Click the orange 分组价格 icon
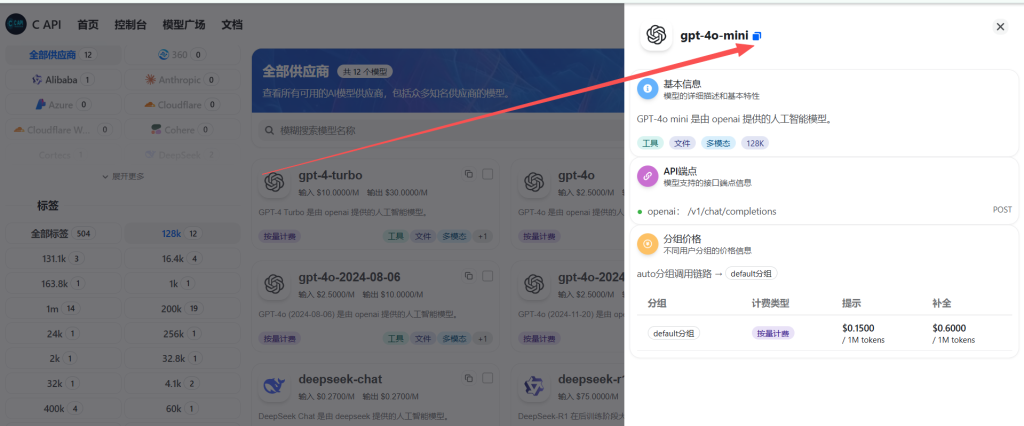Screen dimensions: 1024x426 [x=648, y=244]
